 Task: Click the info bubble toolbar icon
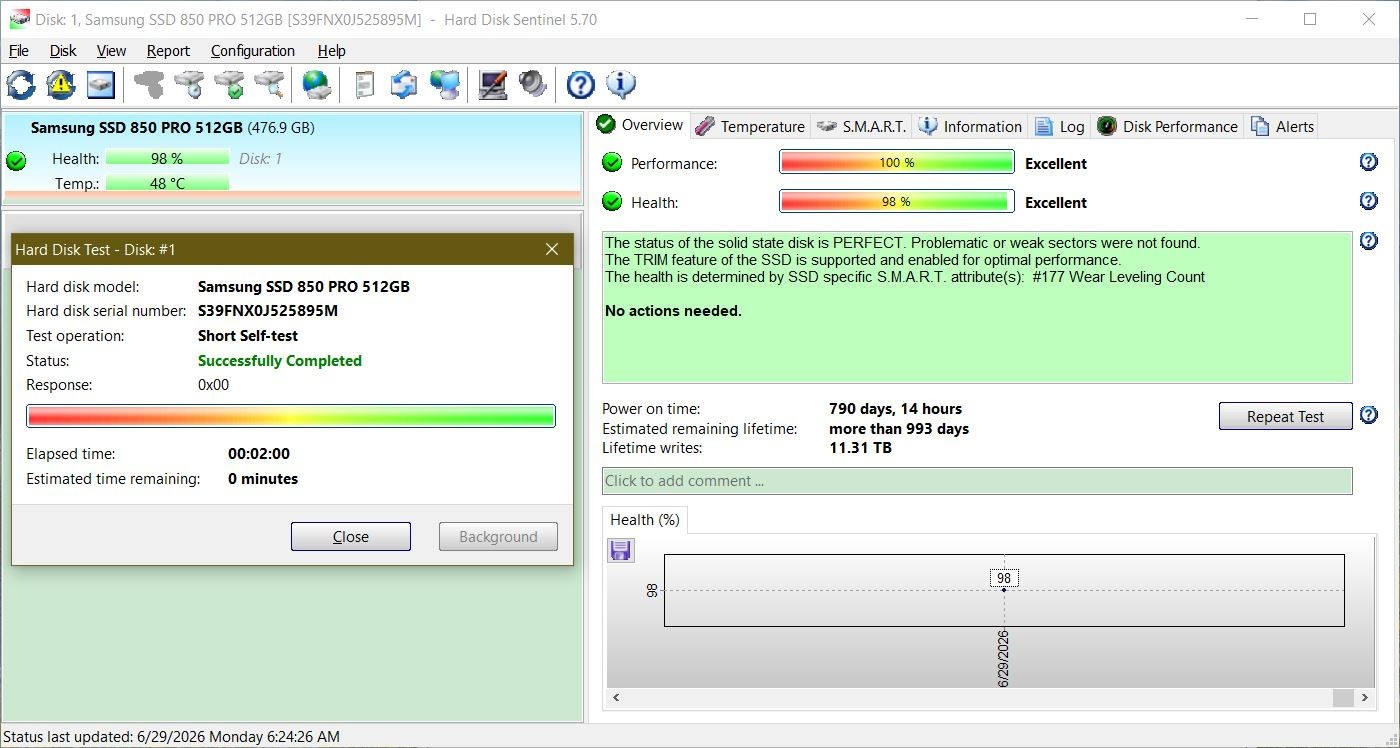pyautogui.click(x=621, y=85)
